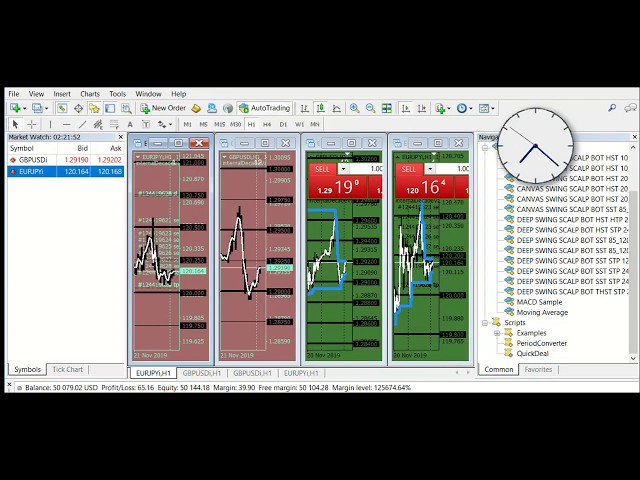The height and width of the screenshot is (480, 640).
Task: Click the New Order toolbar button
Action: (x=163, y=108)
